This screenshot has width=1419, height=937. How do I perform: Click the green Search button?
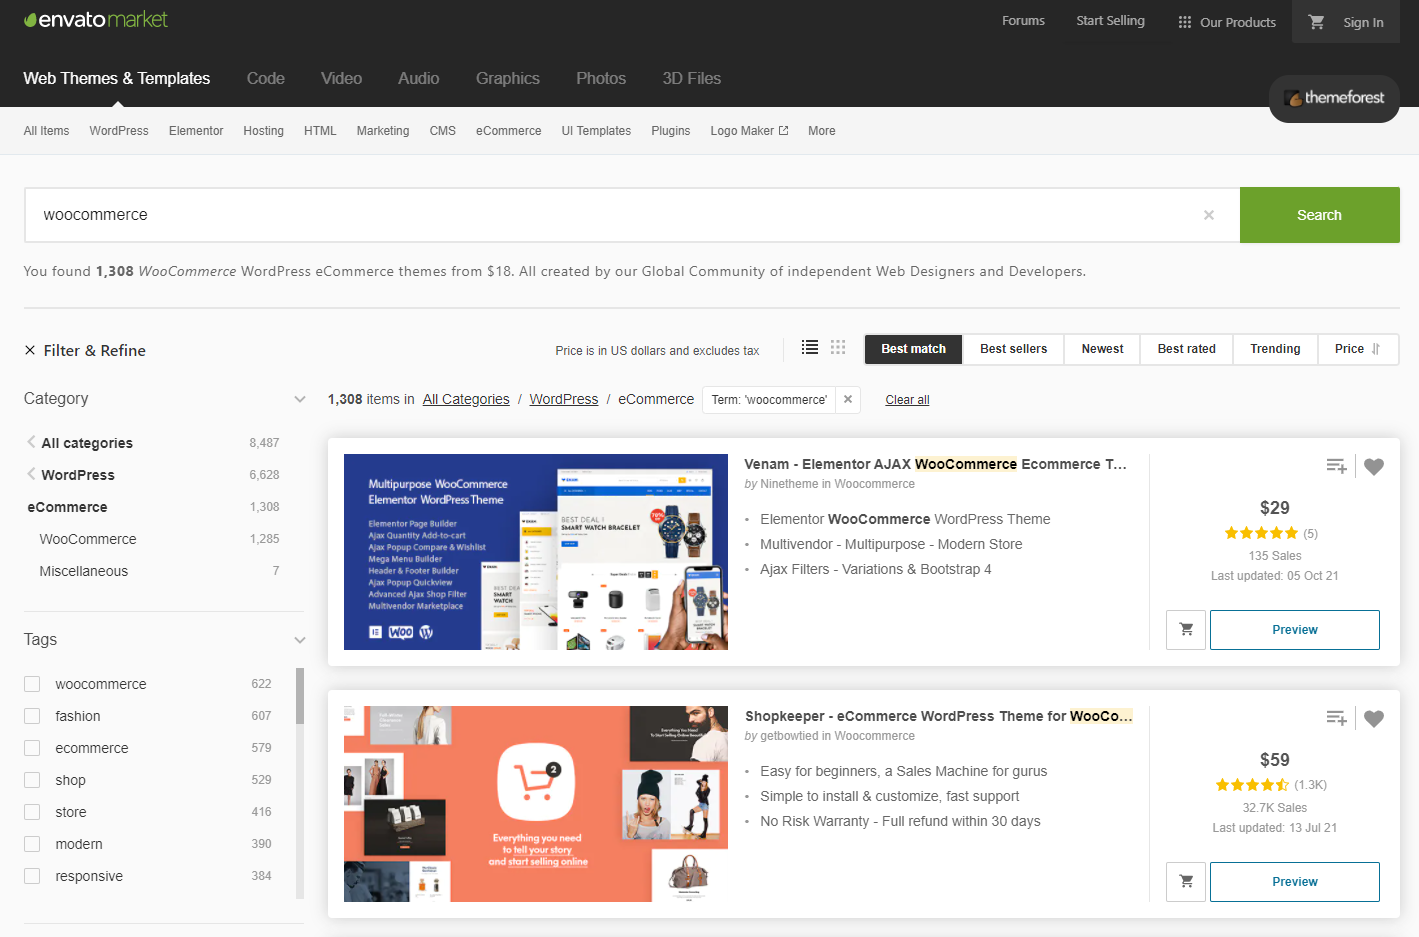pos(1319,215)
